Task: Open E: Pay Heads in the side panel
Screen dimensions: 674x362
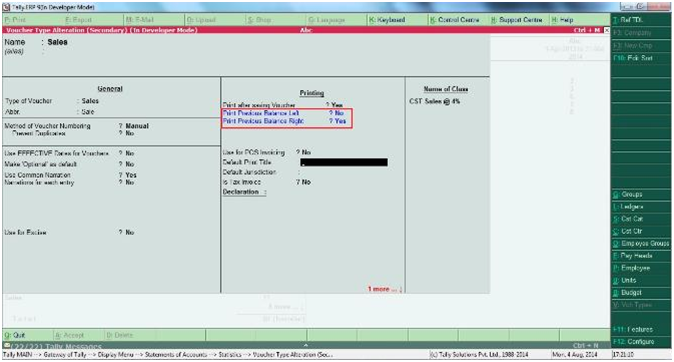Action: point(640,256)
